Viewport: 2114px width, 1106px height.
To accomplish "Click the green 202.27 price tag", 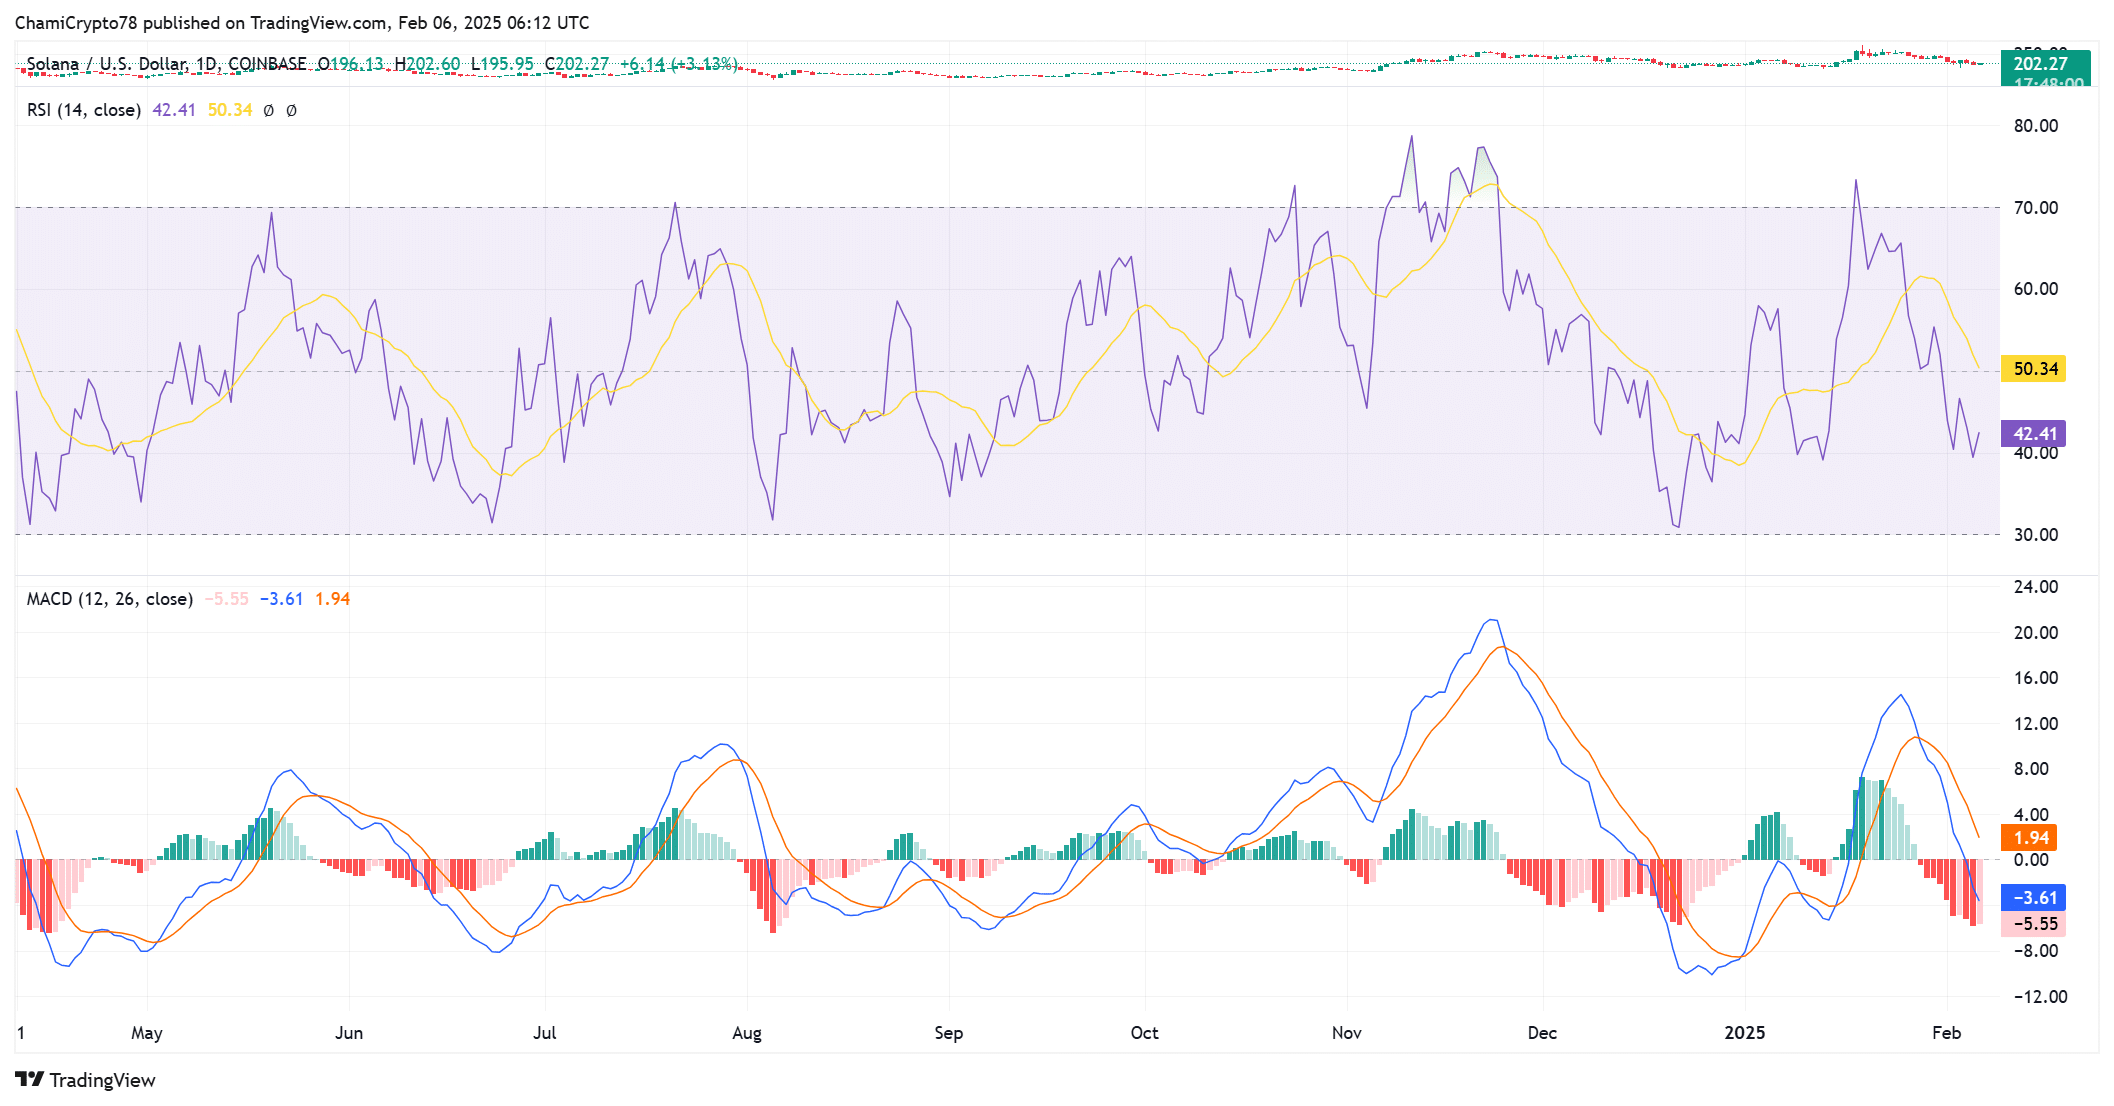I will pyautogui.click(x=2043, y=64).
